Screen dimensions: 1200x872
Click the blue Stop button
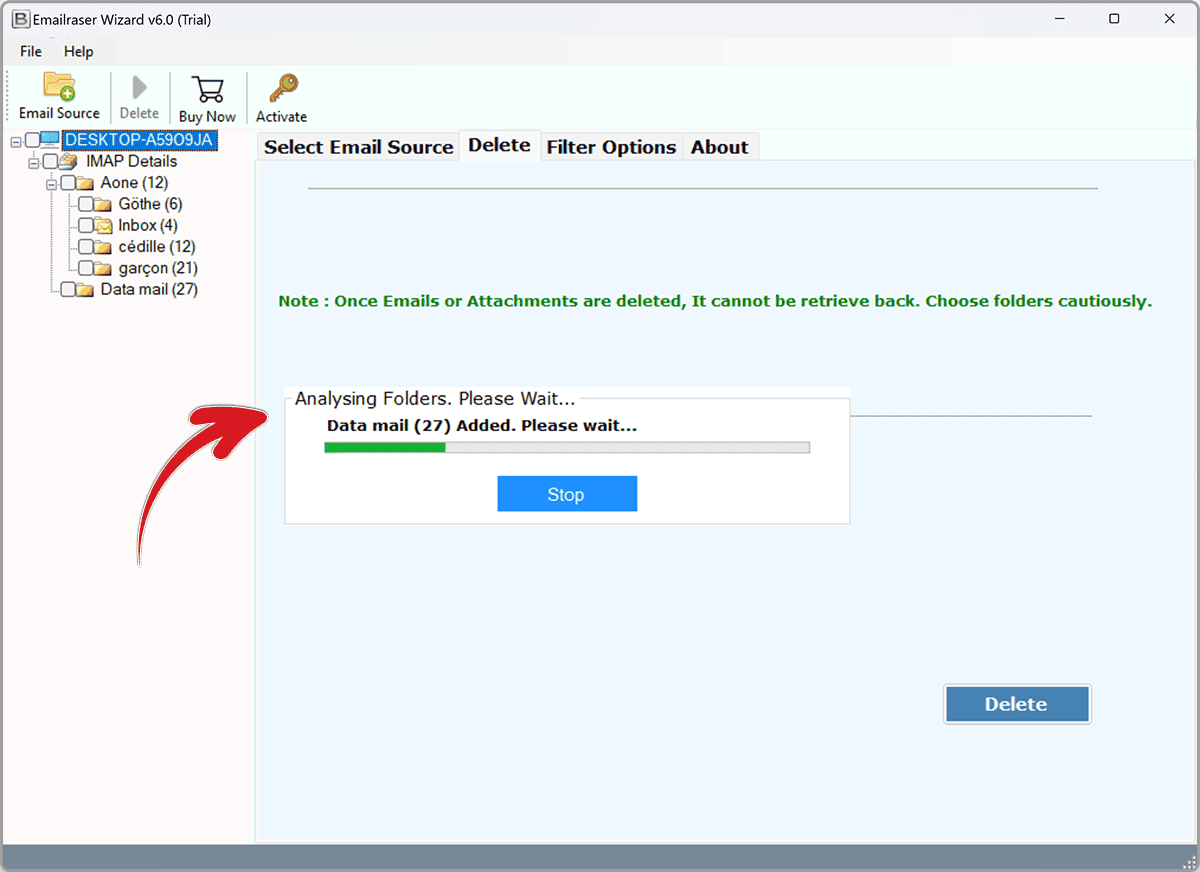click(x=567, y=494)
